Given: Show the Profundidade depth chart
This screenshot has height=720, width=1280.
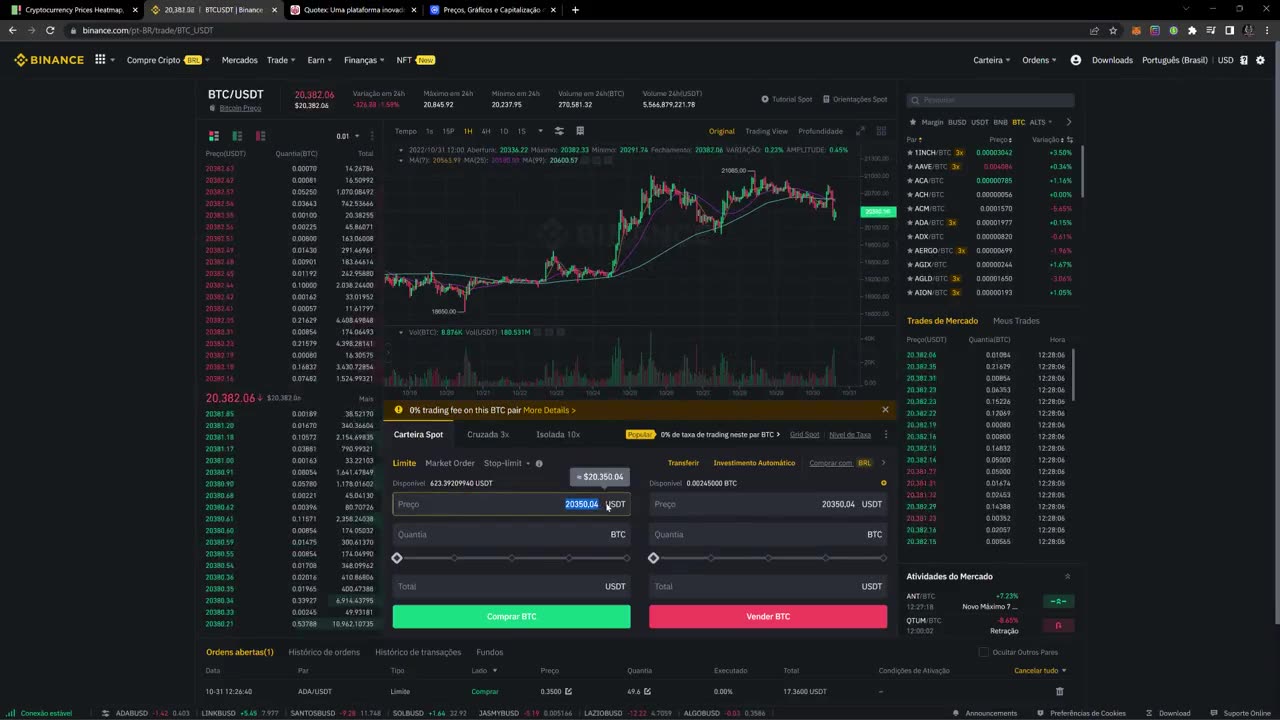Looking at the screenshot, I should 820,131.
